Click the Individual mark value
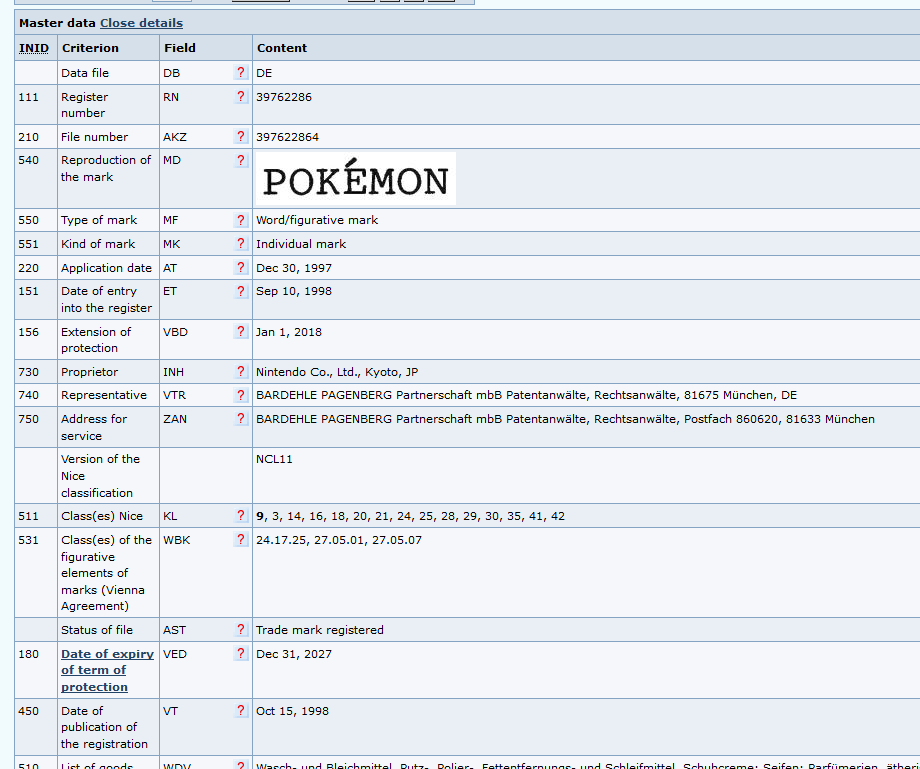The height and width of the screenshot is (769, 920). (301, 243)
